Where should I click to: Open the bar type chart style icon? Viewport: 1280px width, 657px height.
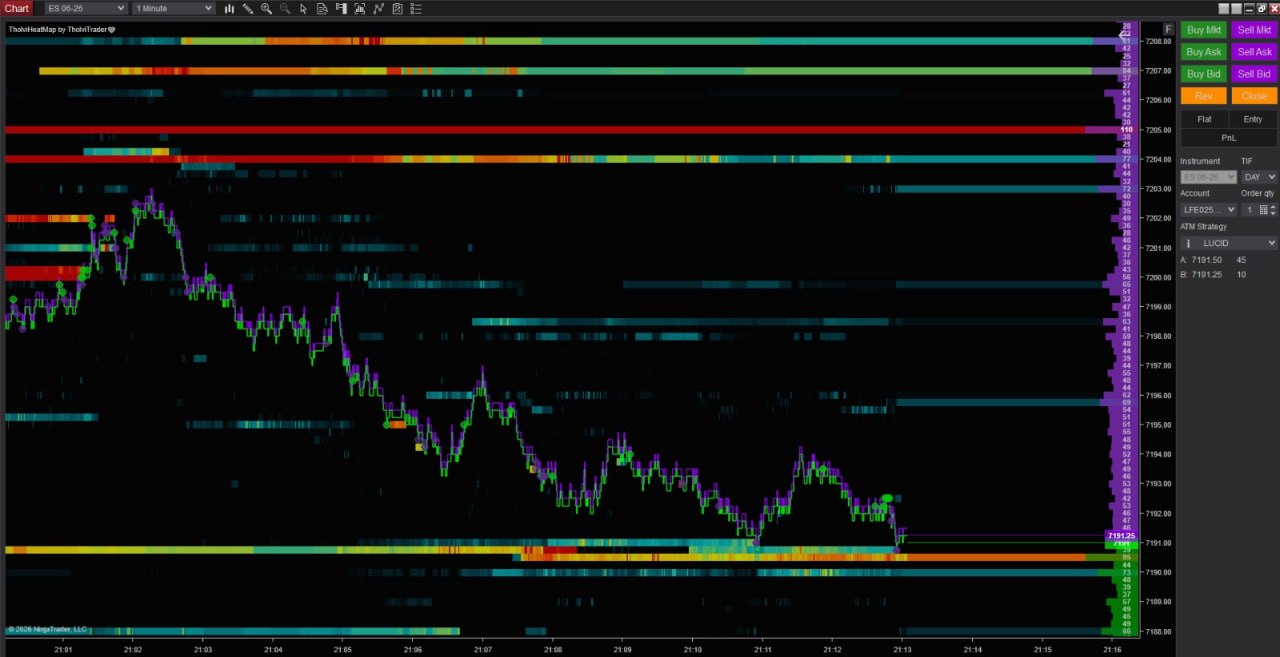click(229, 8)
